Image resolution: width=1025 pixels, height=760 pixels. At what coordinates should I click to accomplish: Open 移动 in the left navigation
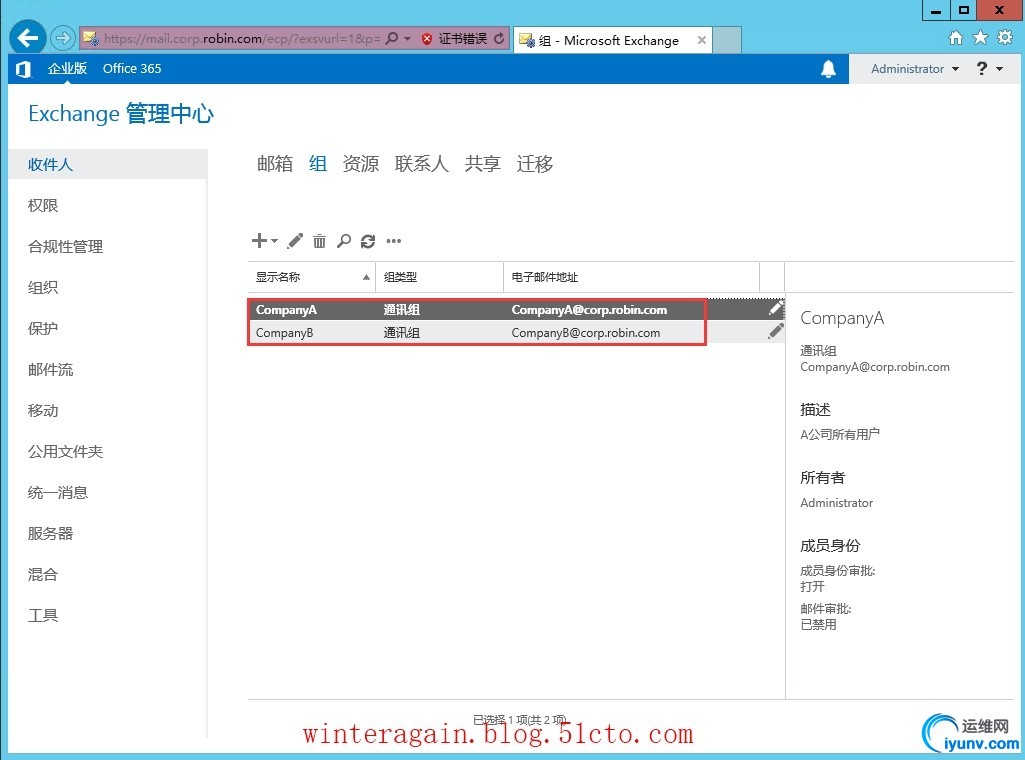point(43,410)
